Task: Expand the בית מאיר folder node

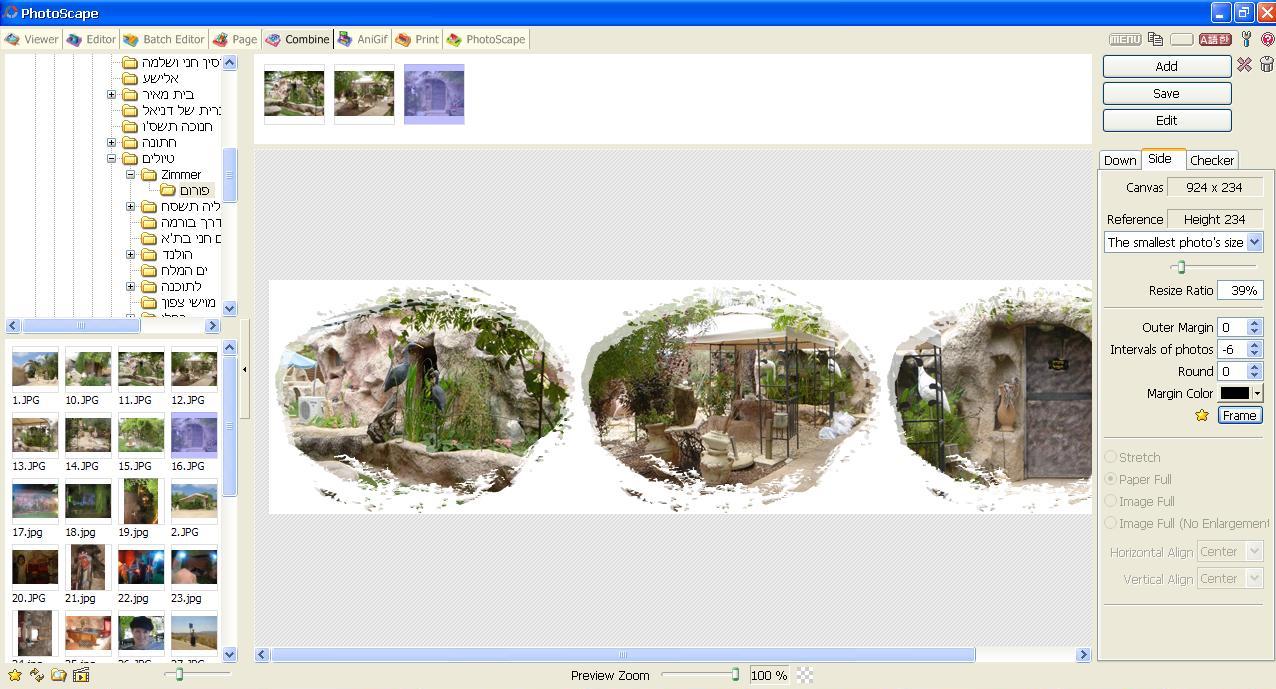Action: (x=112, y=94)
